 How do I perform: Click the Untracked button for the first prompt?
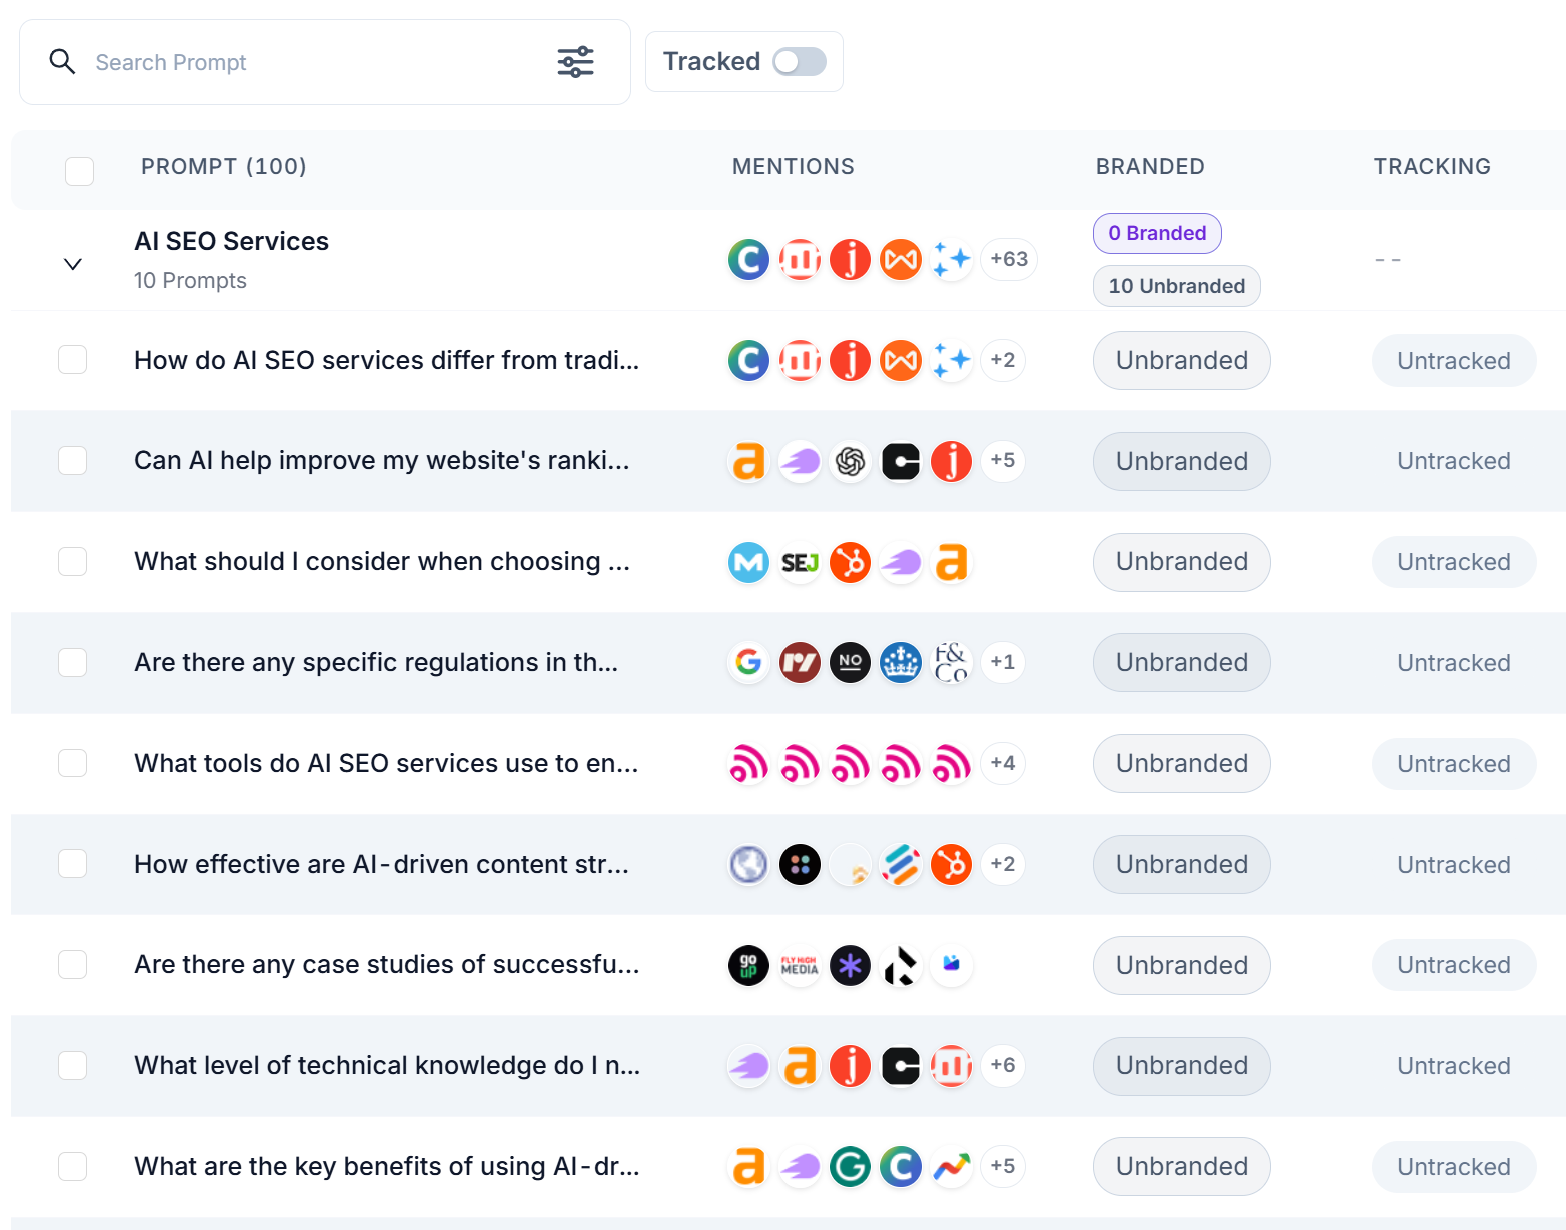pyautogui.click(x=1453, y=361)
